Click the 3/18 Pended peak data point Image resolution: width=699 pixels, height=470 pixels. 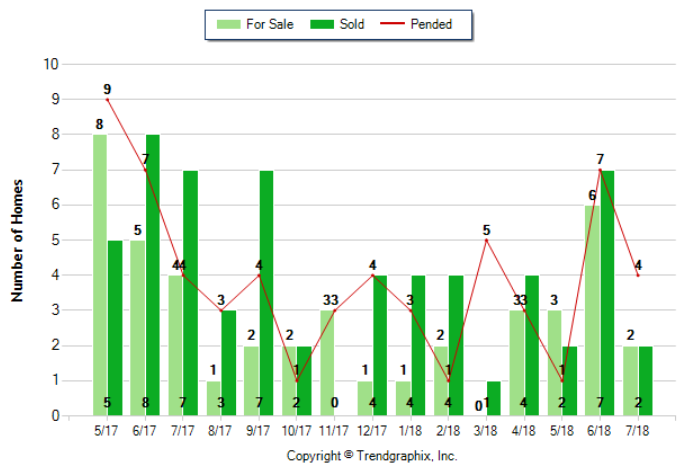click(486, 240)
